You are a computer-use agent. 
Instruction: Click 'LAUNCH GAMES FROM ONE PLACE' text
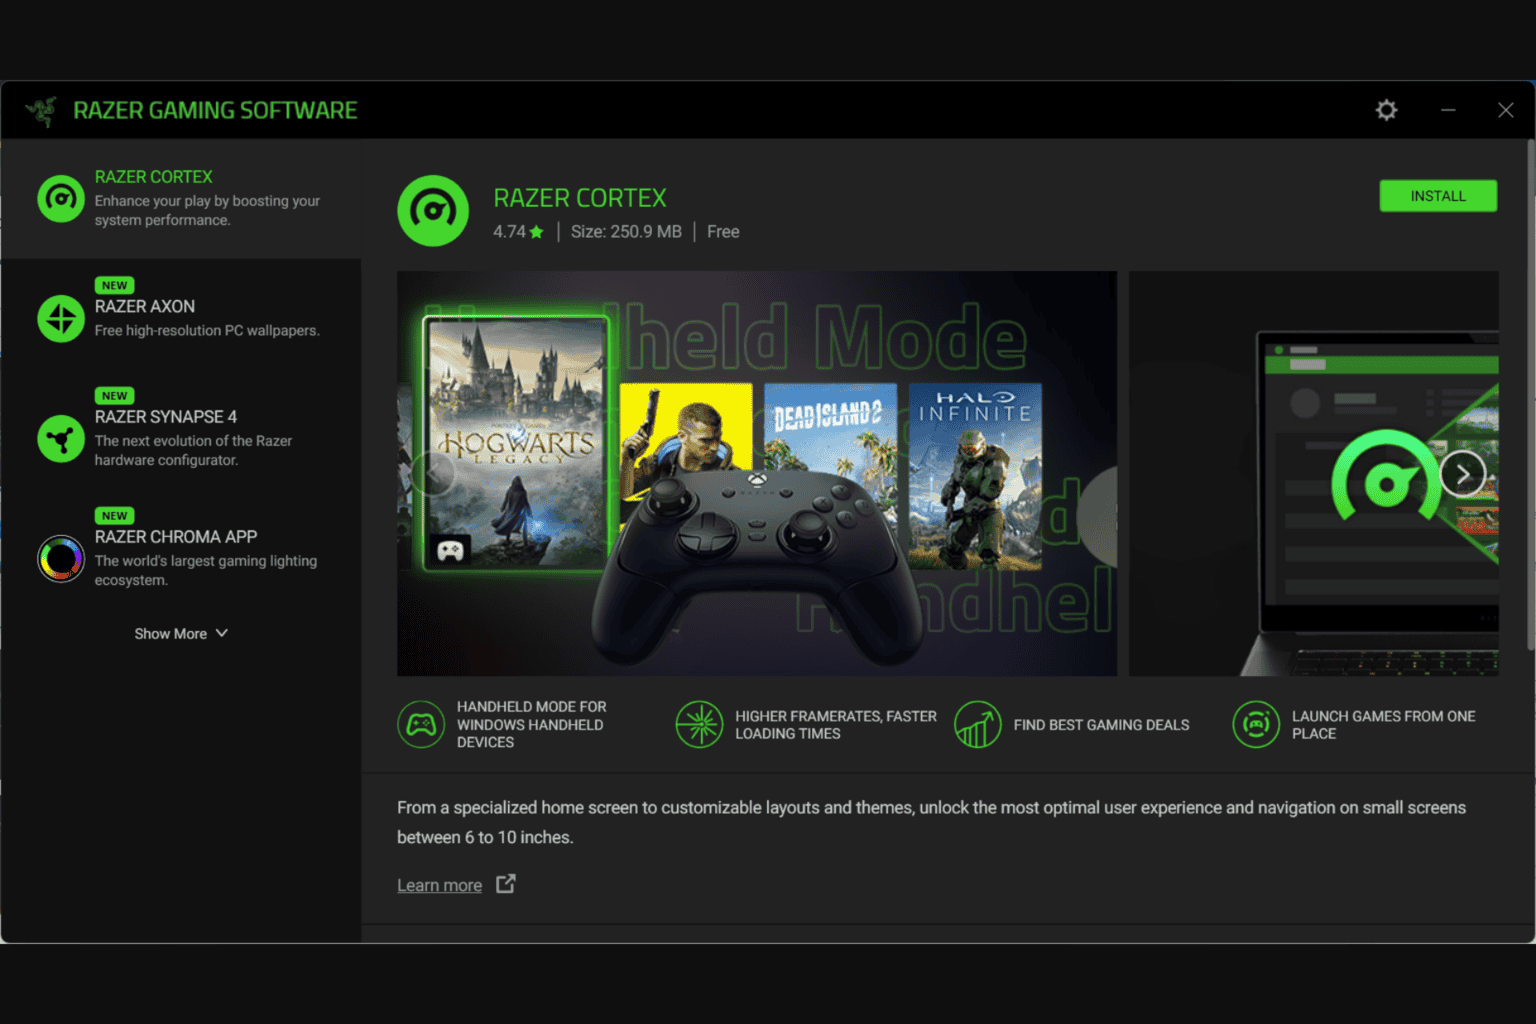pyautogui.click(x=1383, y=725)
